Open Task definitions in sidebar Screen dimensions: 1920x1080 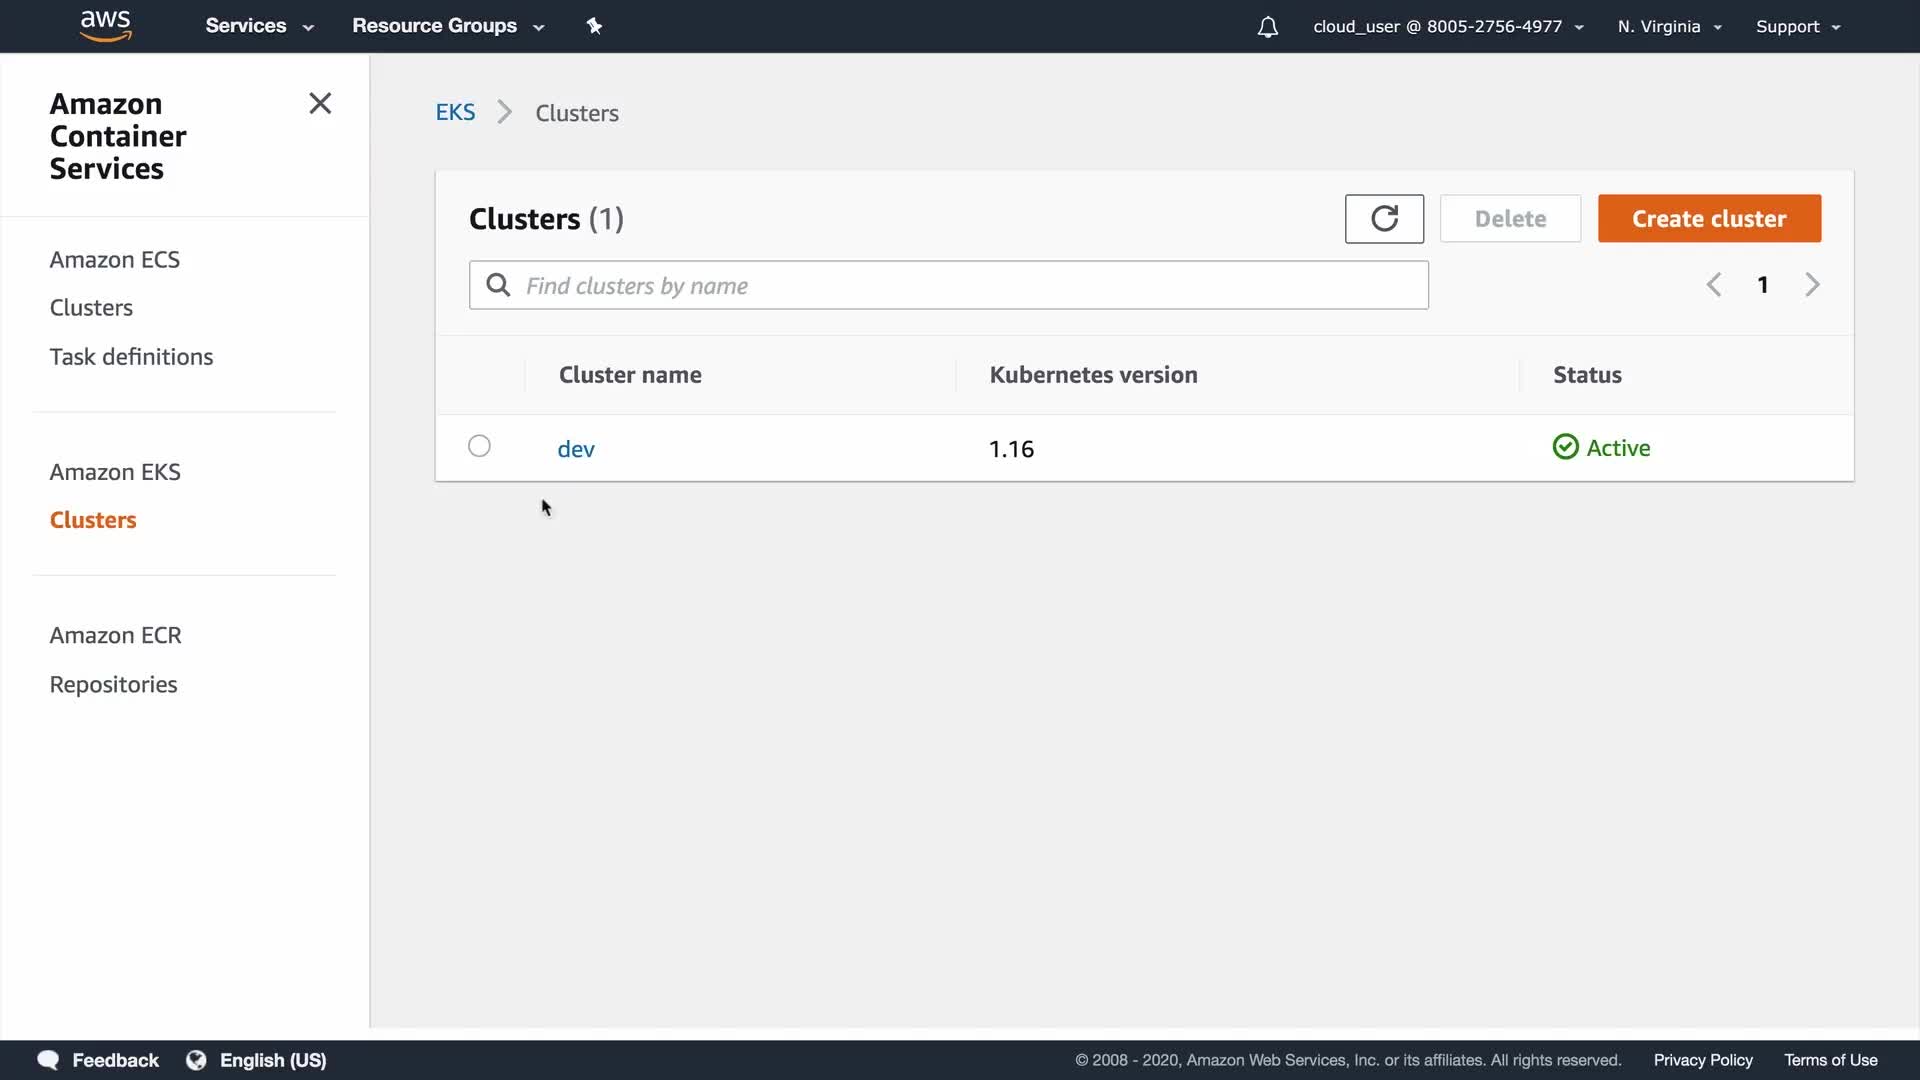(131, 357)
